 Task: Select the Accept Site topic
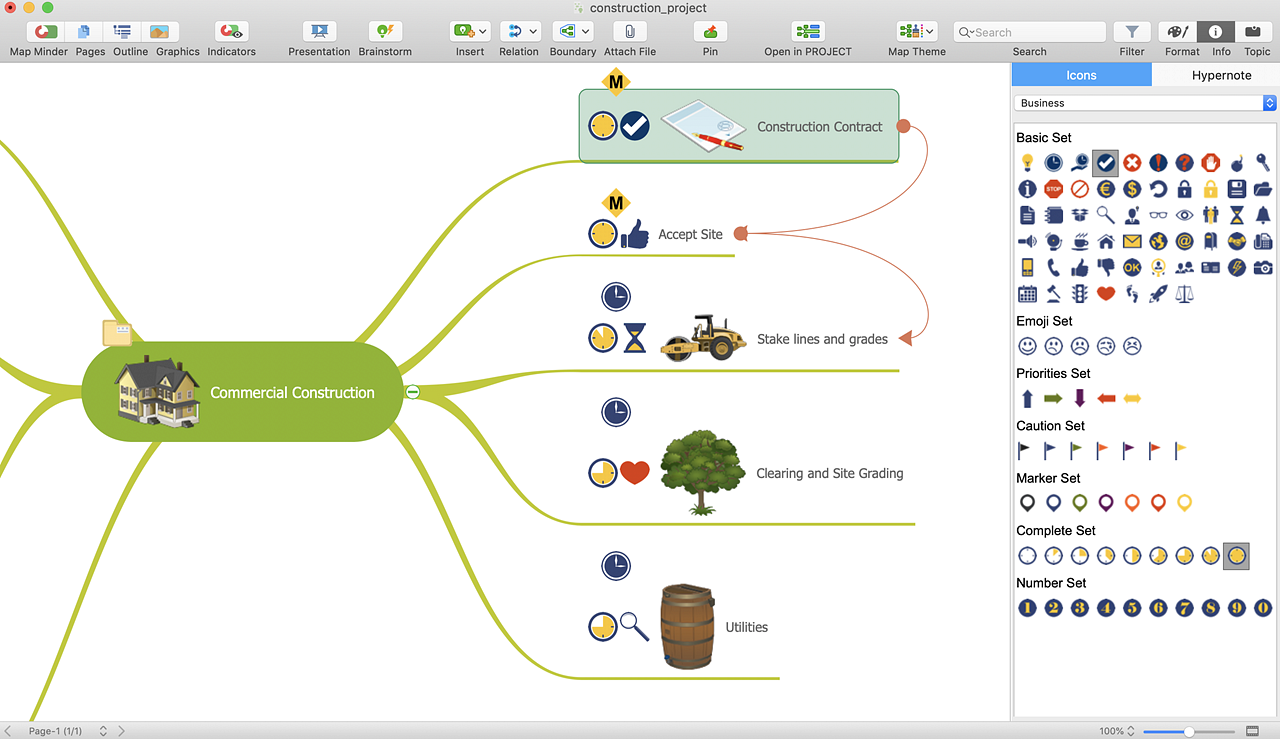point(690,234)
